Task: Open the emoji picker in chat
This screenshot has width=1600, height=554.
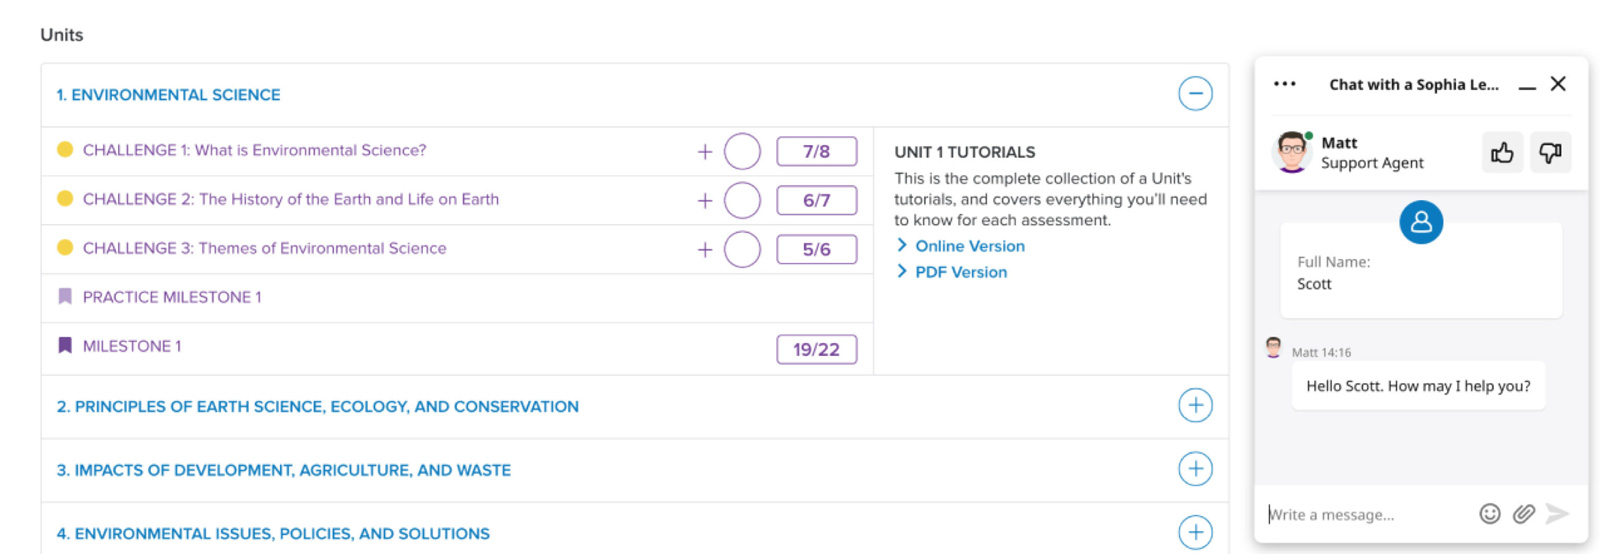Action: pos(1490,514)
